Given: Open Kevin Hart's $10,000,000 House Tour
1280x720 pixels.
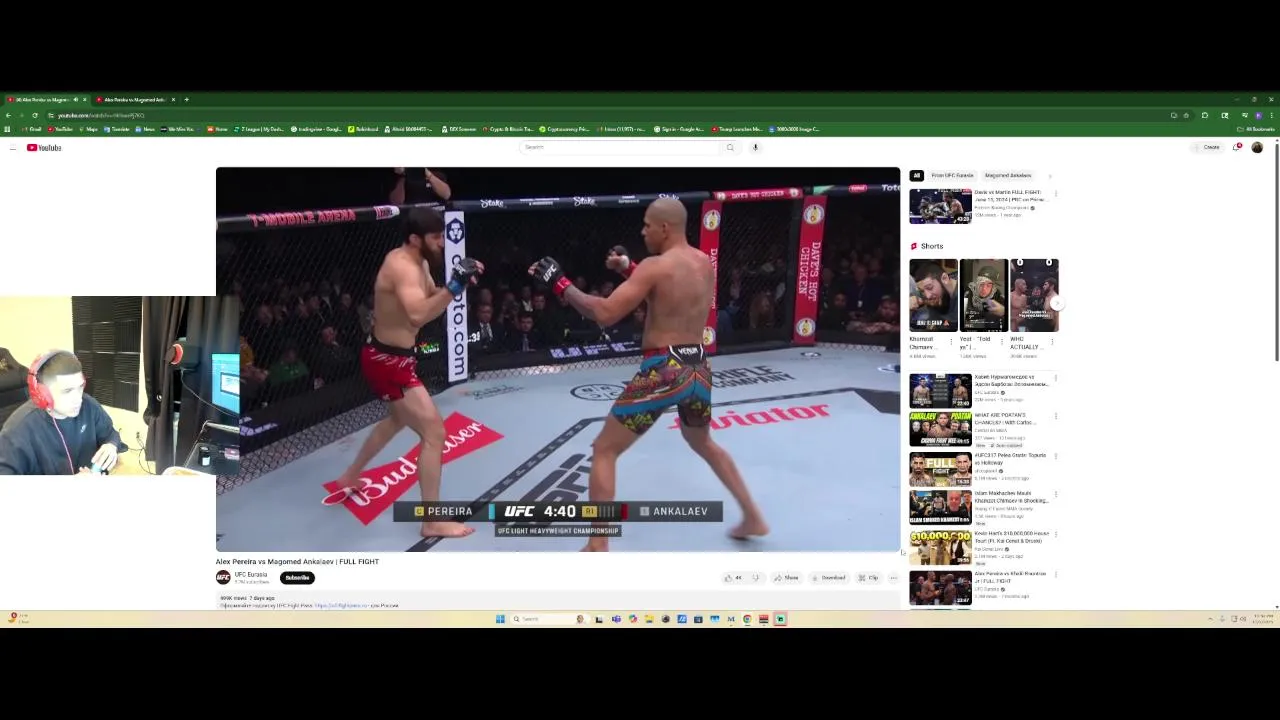Looking at the screenshot, I should point(940,548).
